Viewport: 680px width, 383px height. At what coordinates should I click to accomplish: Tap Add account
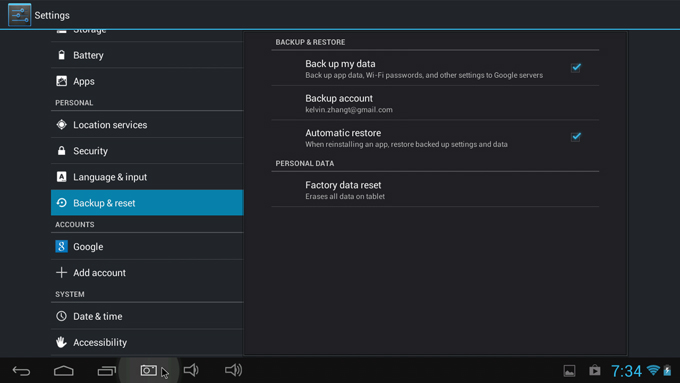click(147, 272)
